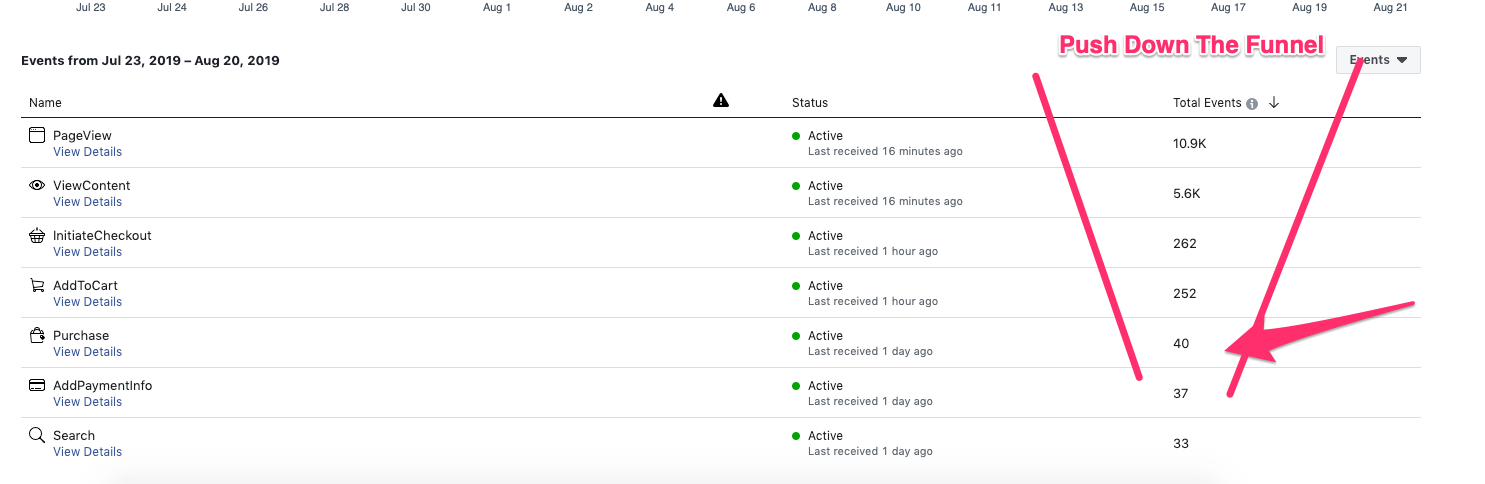
Task: Click the Name column header
Action: click(x=45, y=103)
